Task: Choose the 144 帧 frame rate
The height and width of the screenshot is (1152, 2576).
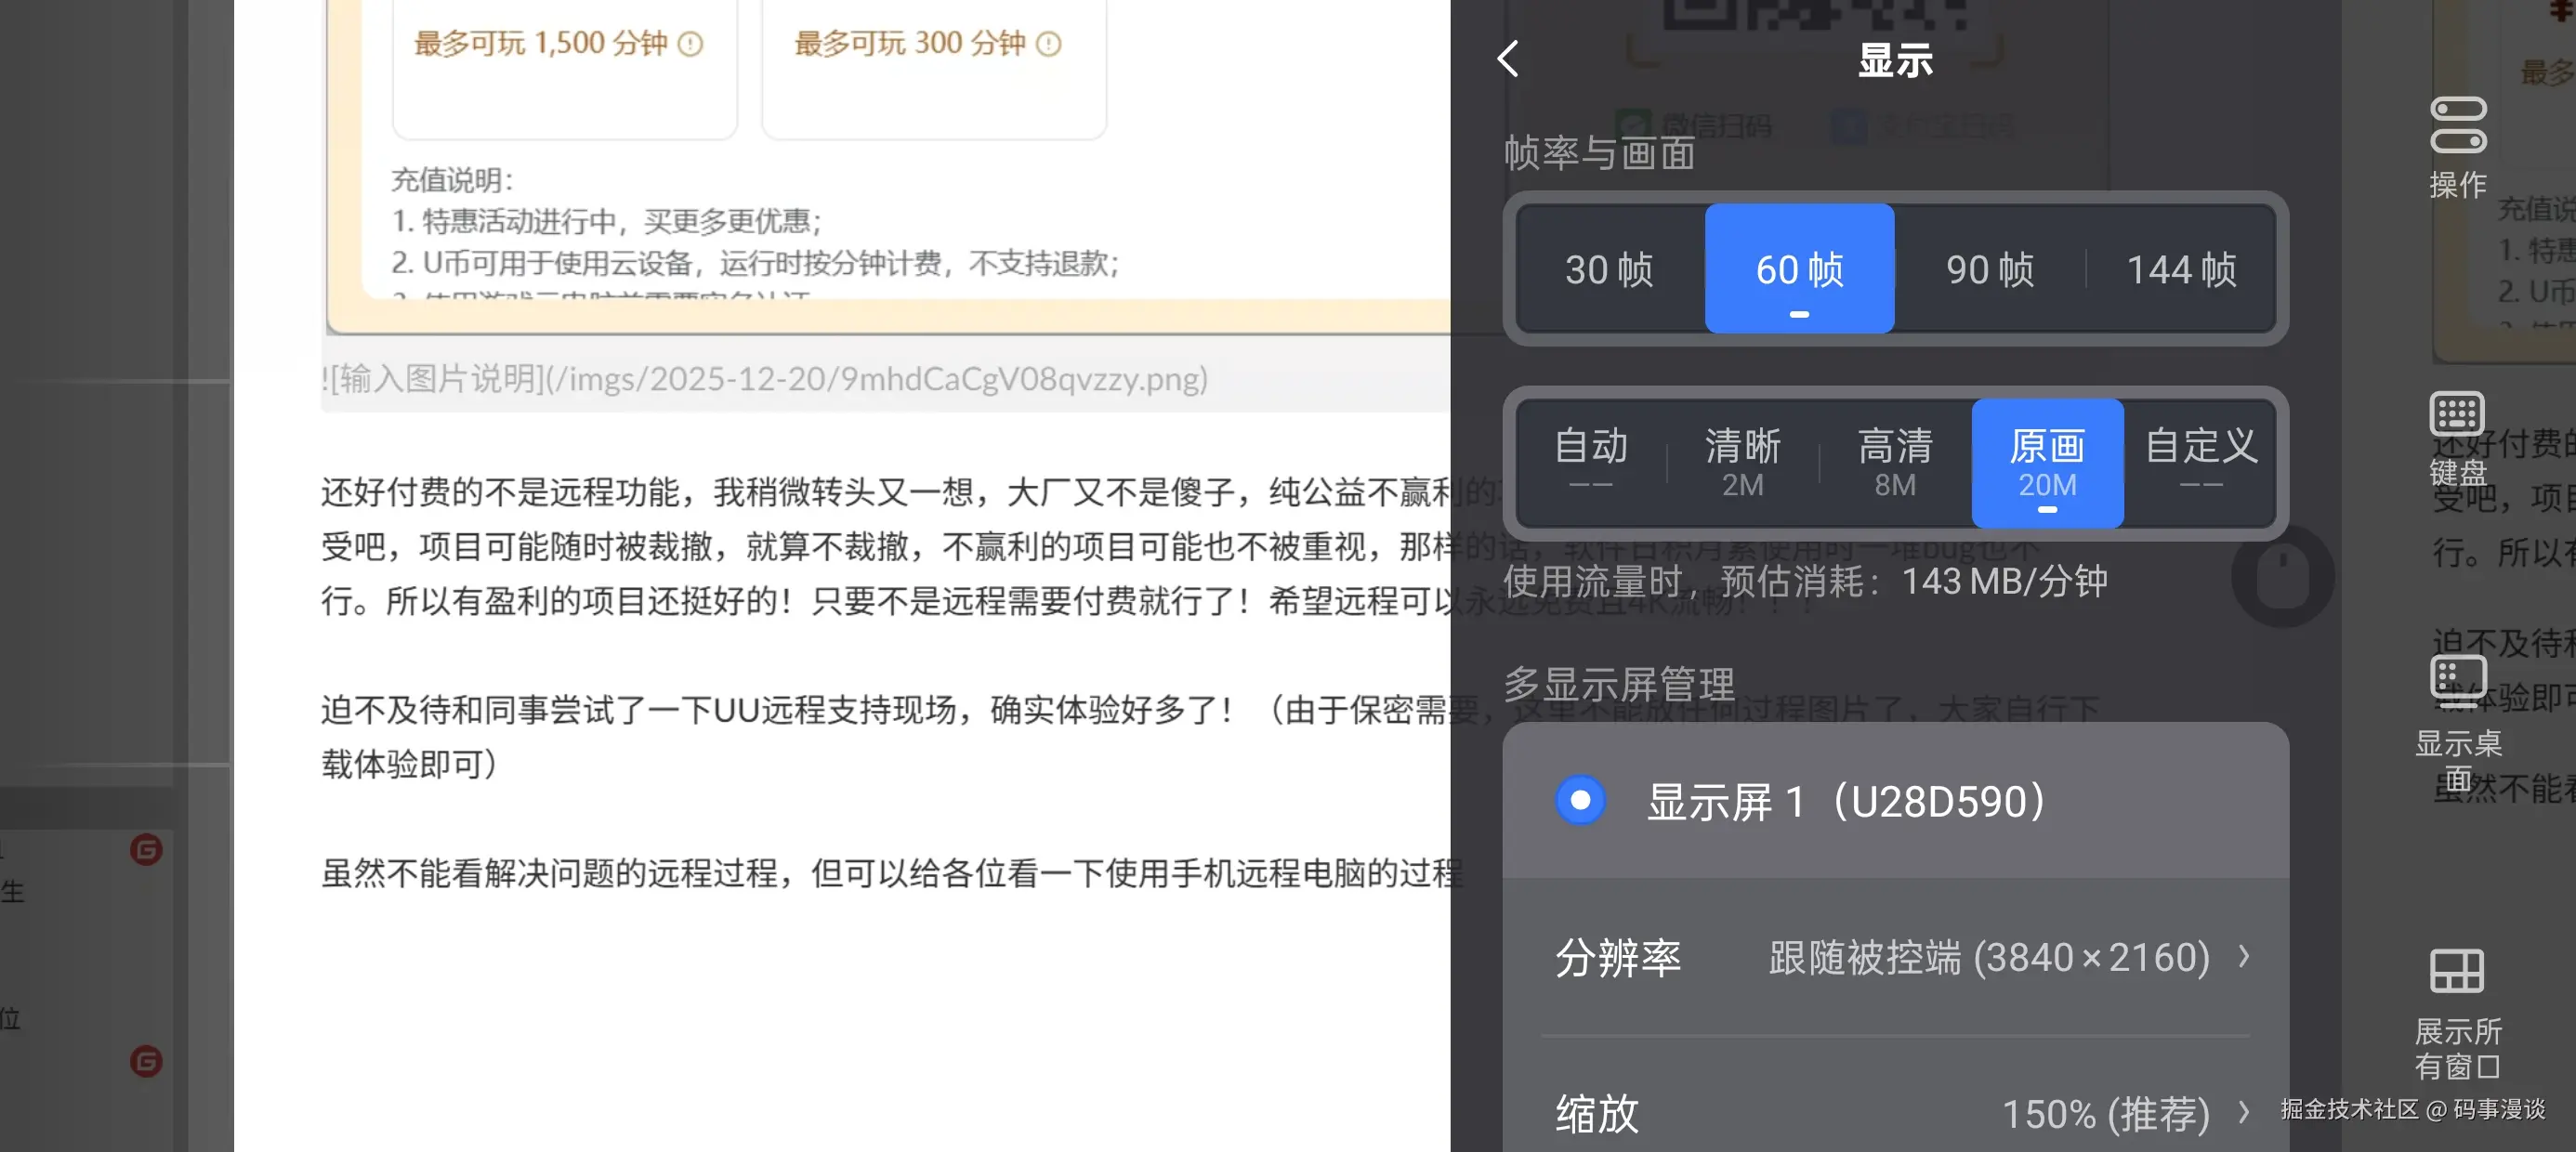Action: tap(2181, 269)
